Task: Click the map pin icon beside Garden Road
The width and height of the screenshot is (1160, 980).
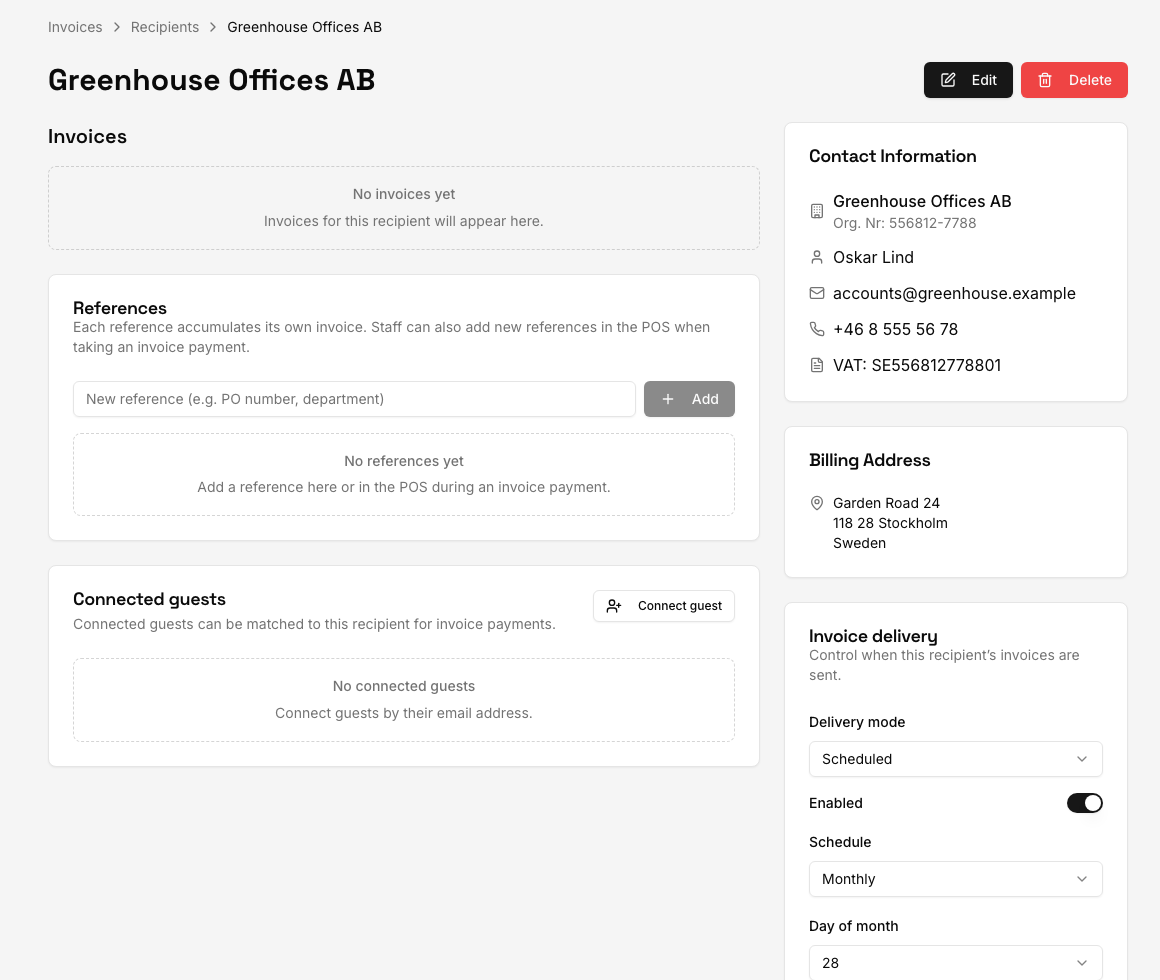Action: coord(817,503)
